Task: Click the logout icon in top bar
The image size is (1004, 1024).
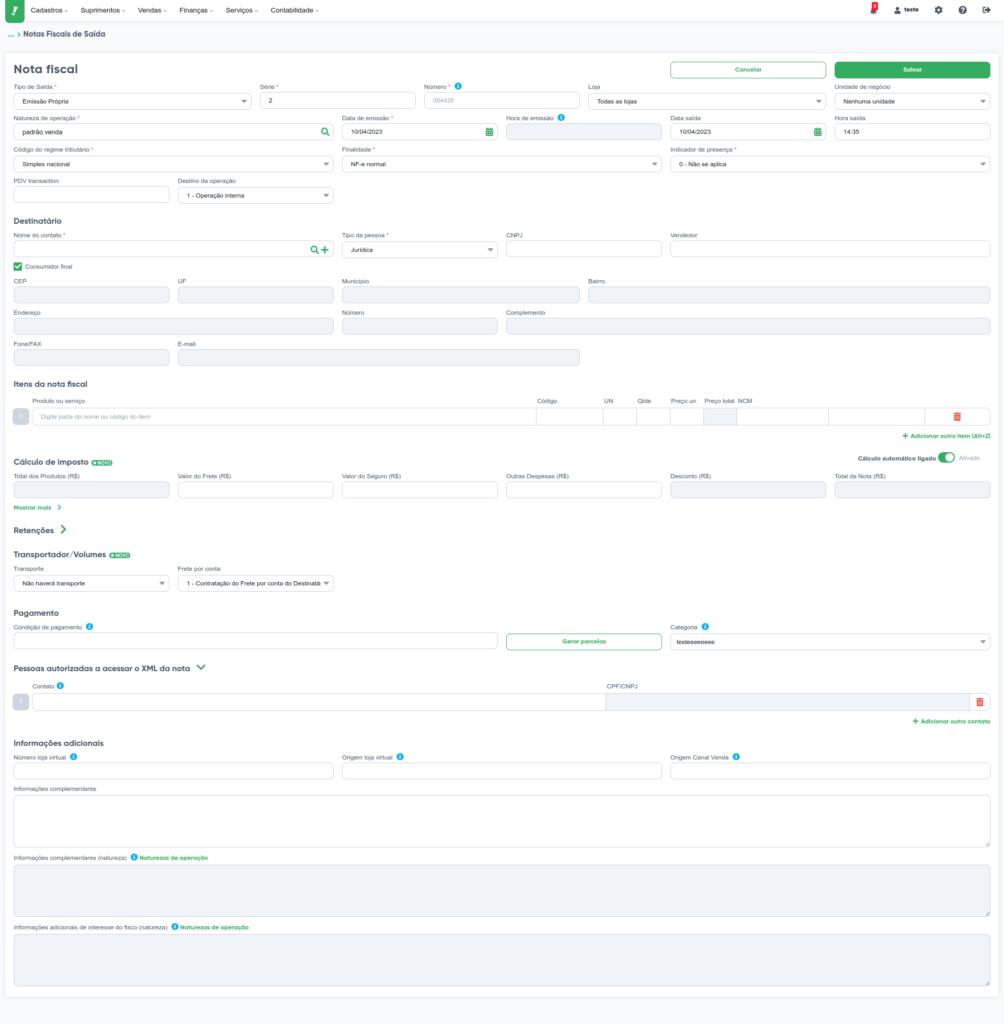Action: click(986, 10)
